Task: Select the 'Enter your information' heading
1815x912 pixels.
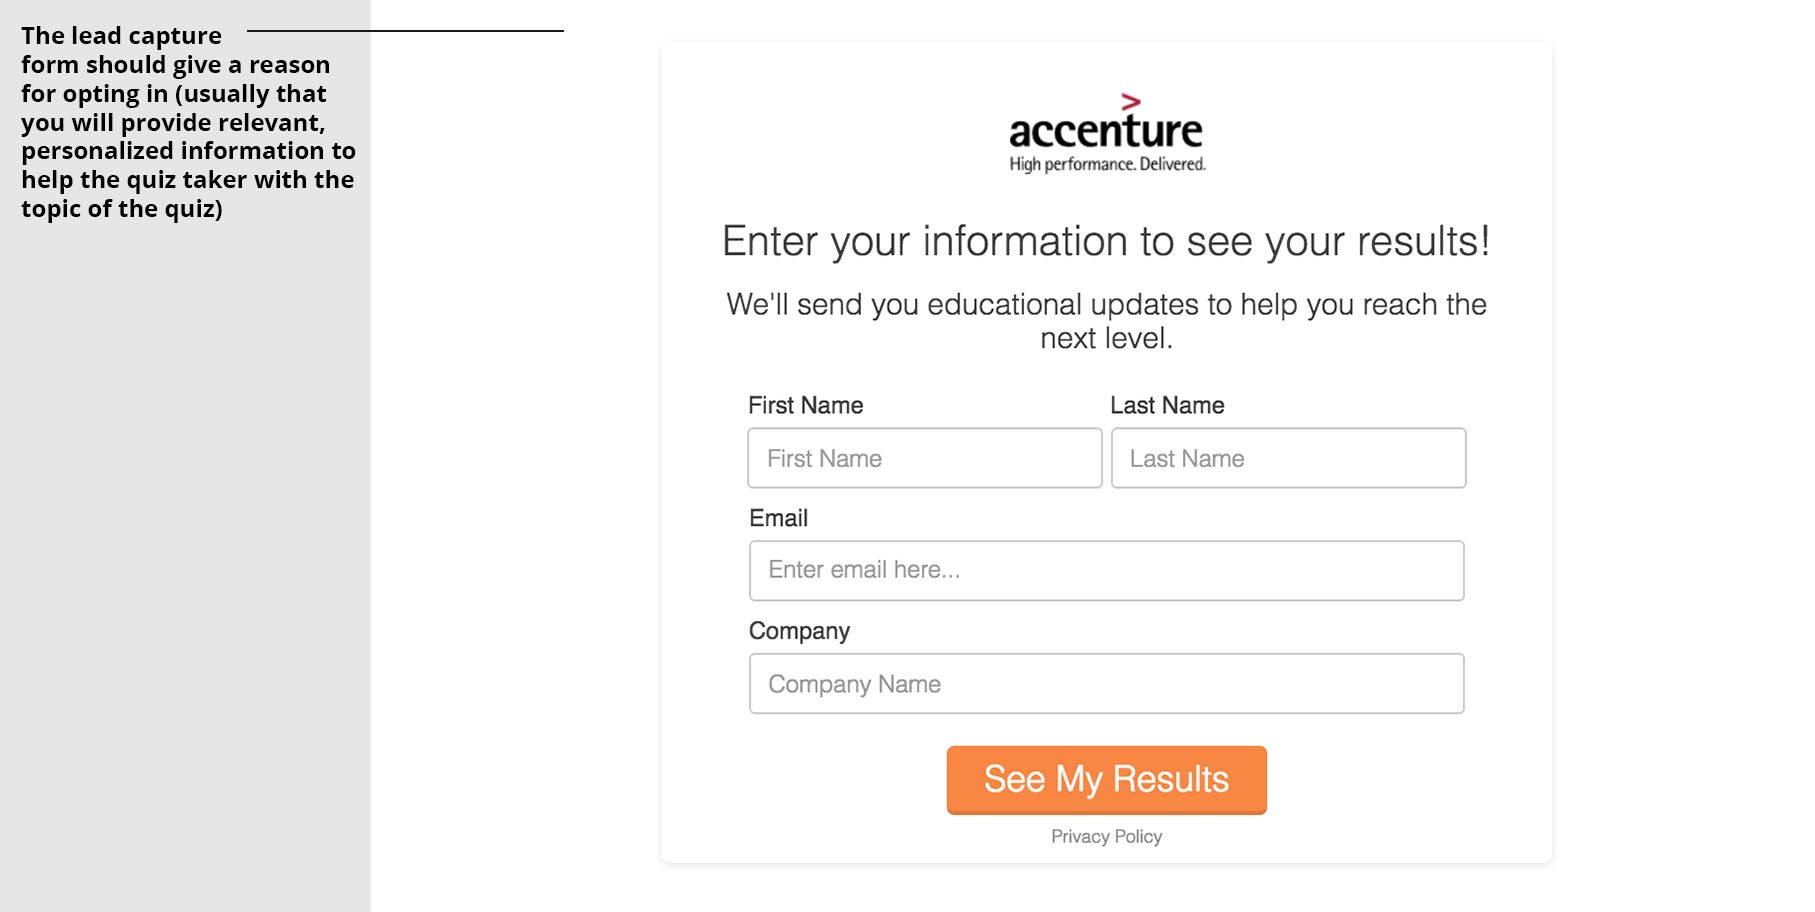Action: click(1106, 241)
